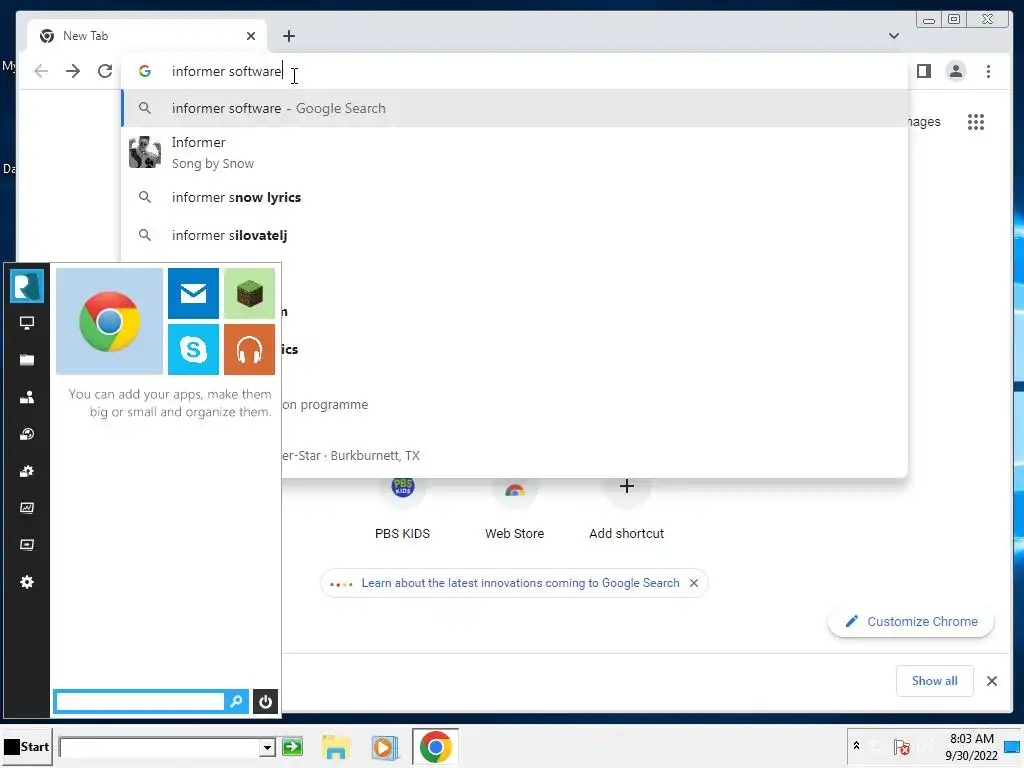Open the Chrome side panel icon
Viewport: 1024px width, 768px height.
point(923,71)
